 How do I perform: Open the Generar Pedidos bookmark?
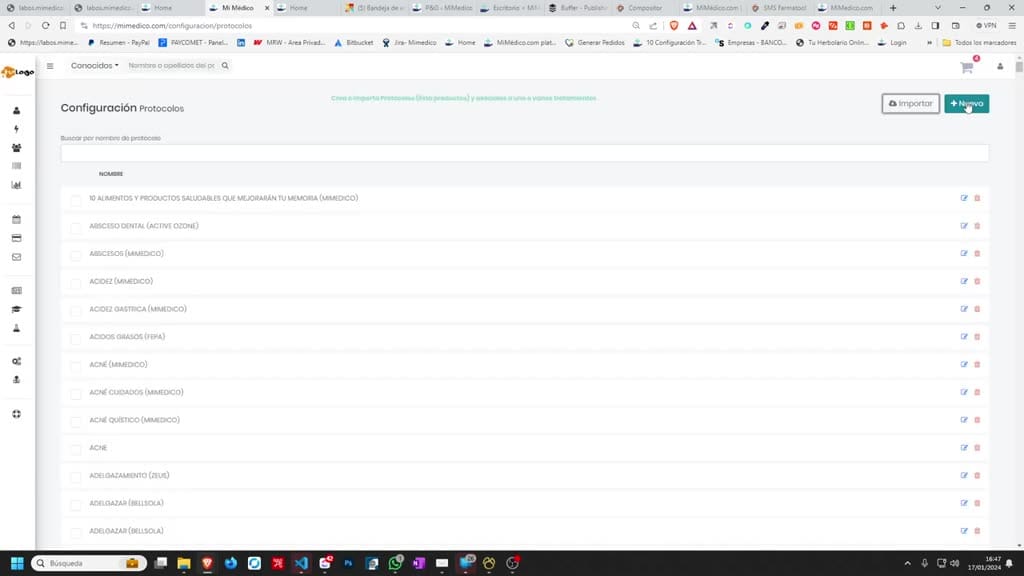pyautogui.click(x=595, y=42)
